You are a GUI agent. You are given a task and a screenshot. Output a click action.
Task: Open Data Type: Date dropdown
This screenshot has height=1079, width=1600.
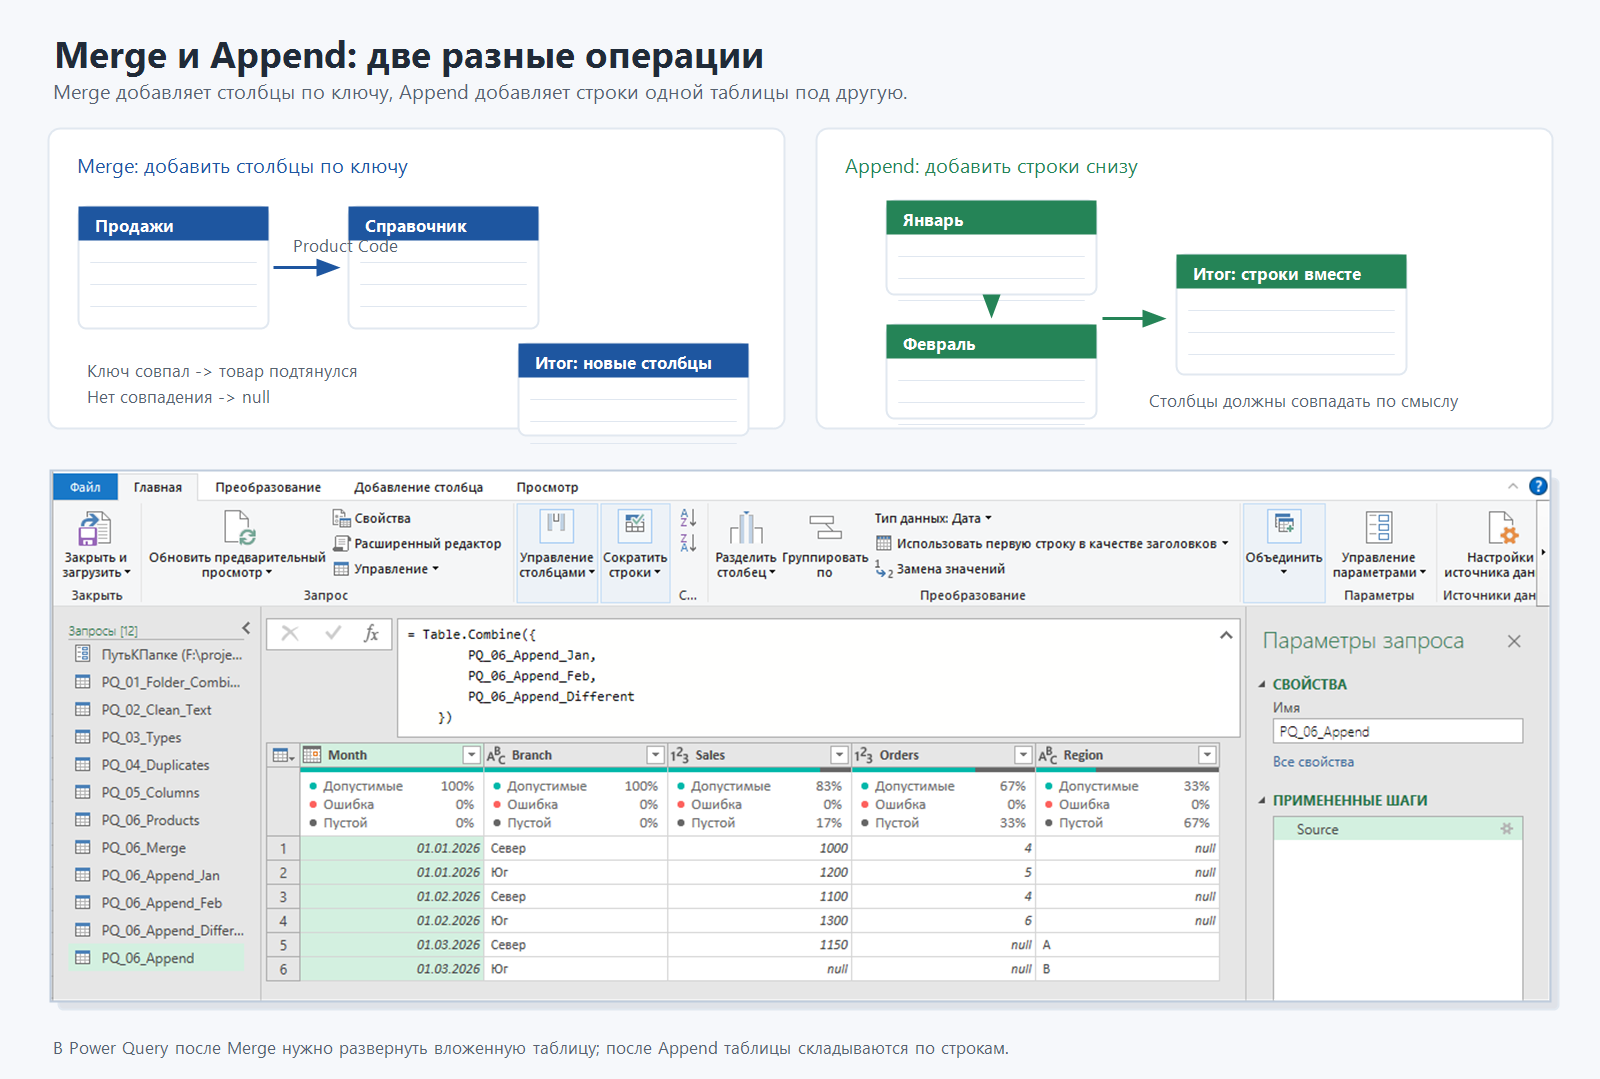point(933,518)
